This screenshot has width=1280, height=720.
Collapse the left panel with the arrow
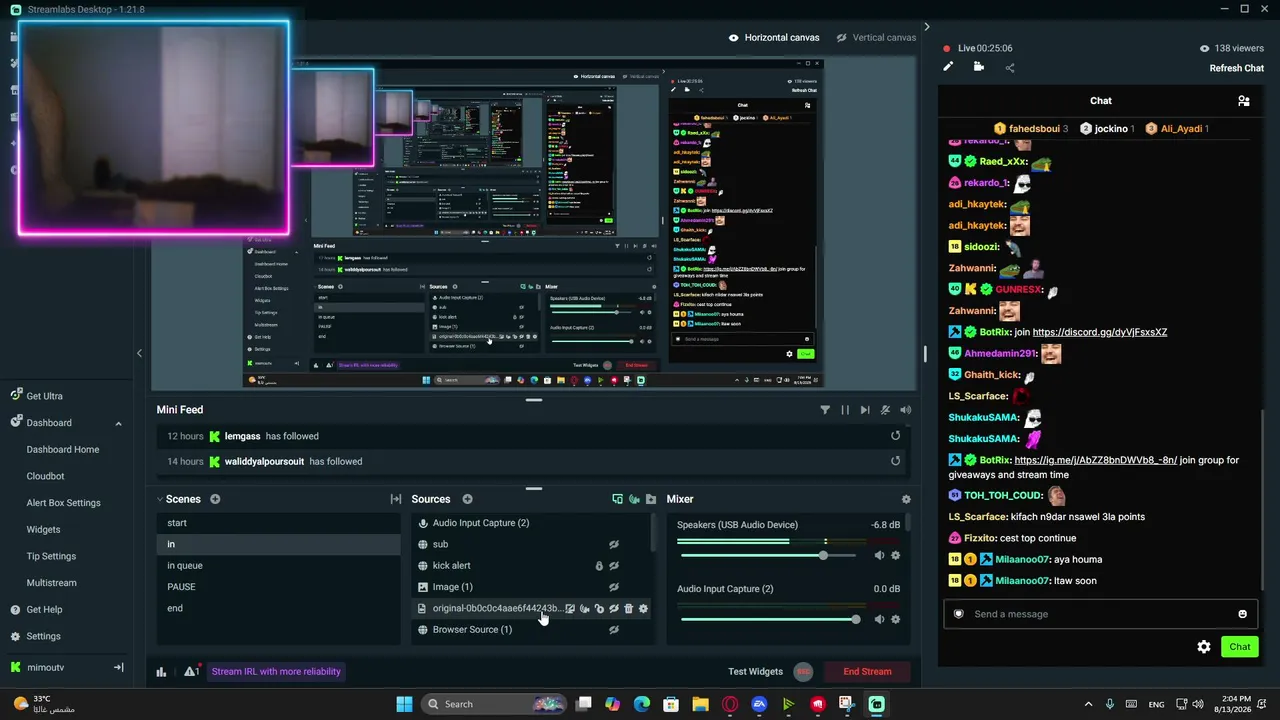pos(139,353)
